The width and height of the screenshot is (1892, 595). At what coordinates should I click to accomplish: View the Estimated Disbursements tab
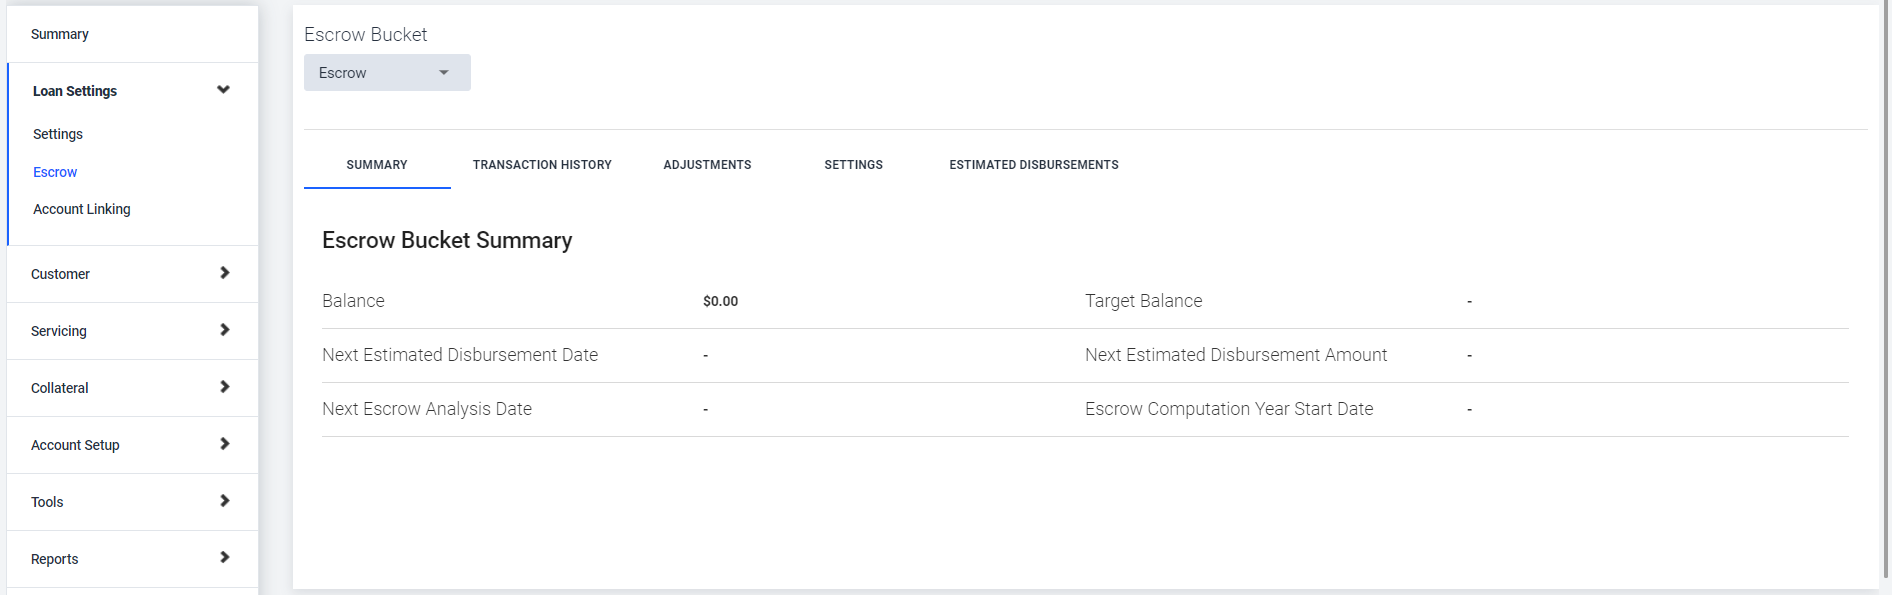click(x=1034, y=165)
